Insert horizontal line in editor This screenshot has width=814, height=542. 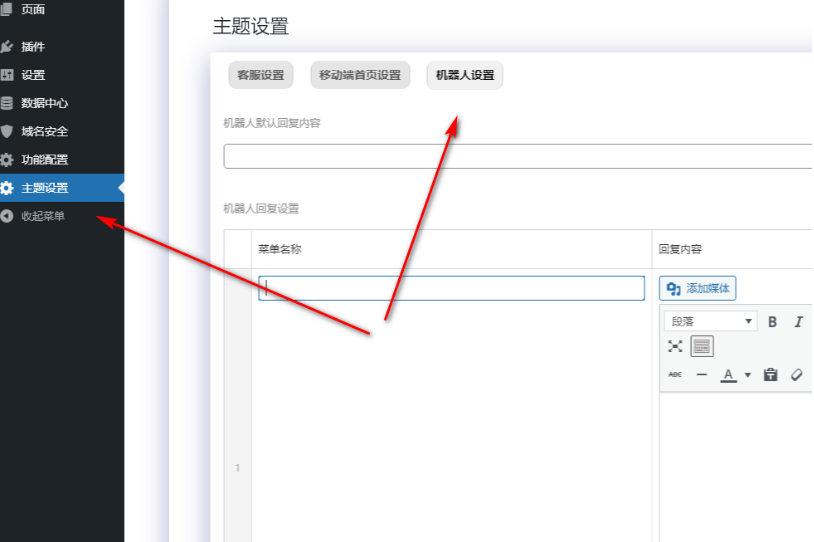pyautogui.click(x=701, y=374)
